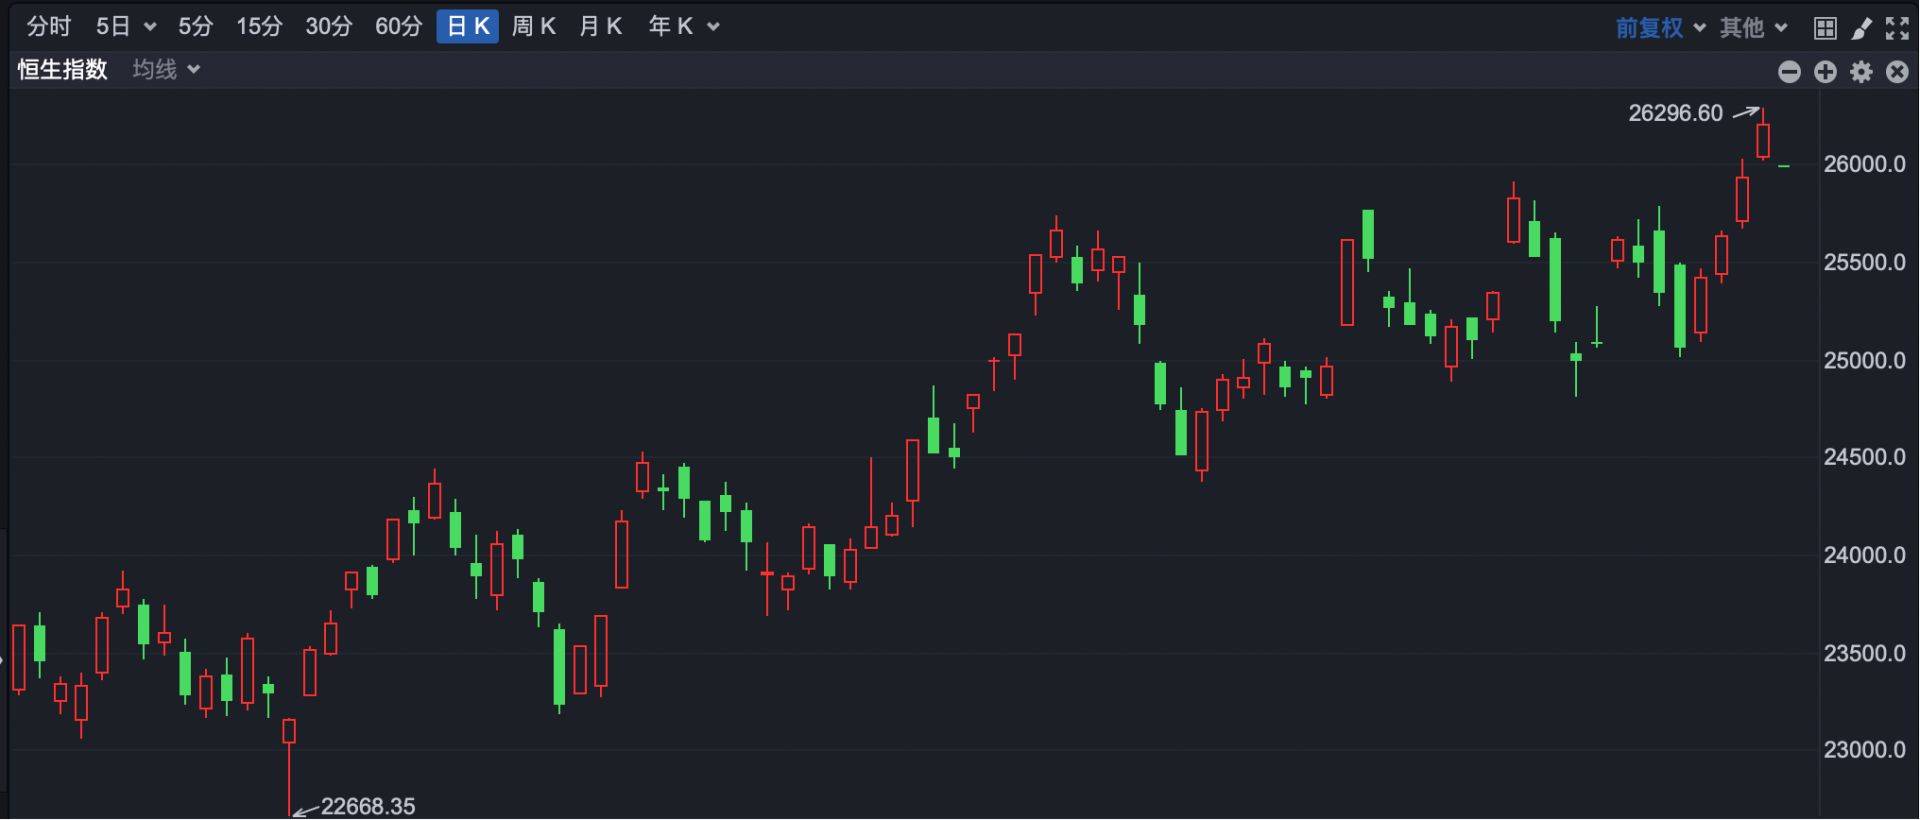Screen dimensions: 1920x820
Task: Open the 前复权 adjustment dropdown
Action: [x=1660, y=28]
